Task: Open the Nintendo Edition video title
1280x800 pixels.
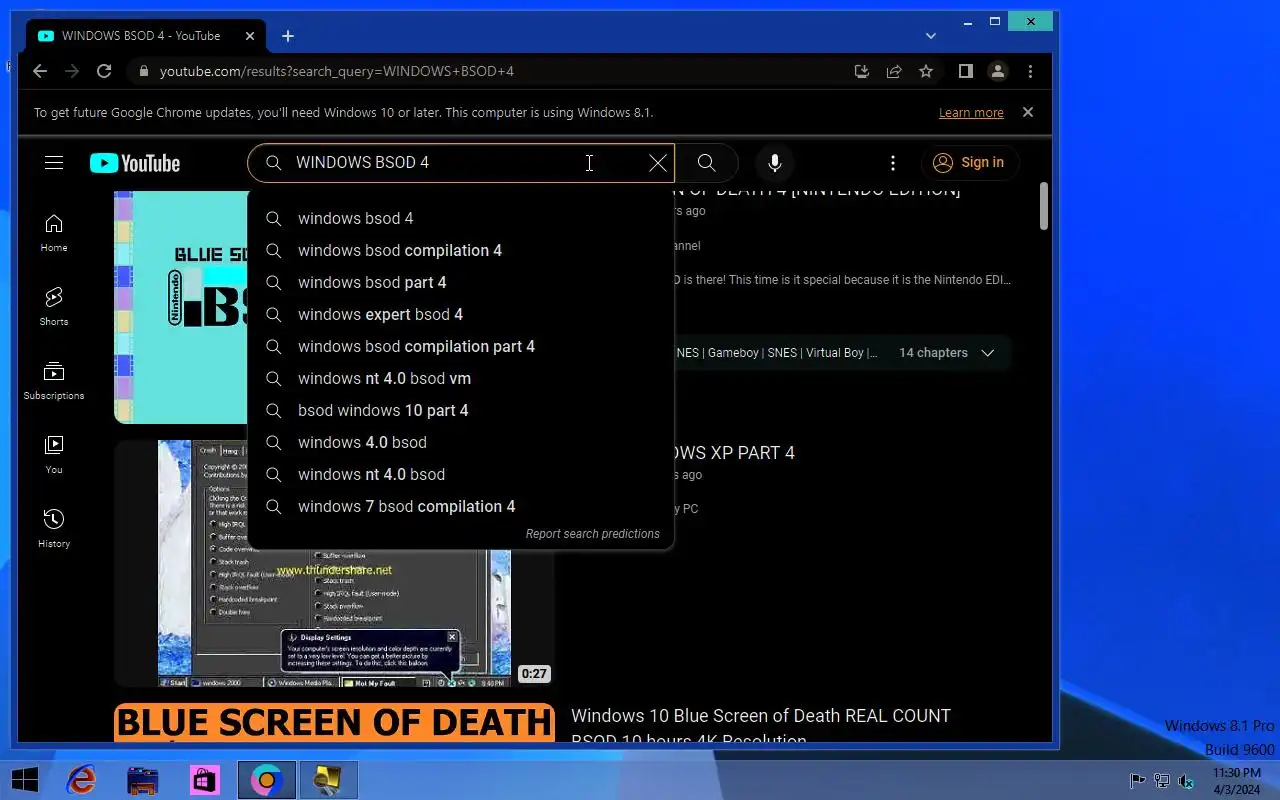Action: (818, 192)
